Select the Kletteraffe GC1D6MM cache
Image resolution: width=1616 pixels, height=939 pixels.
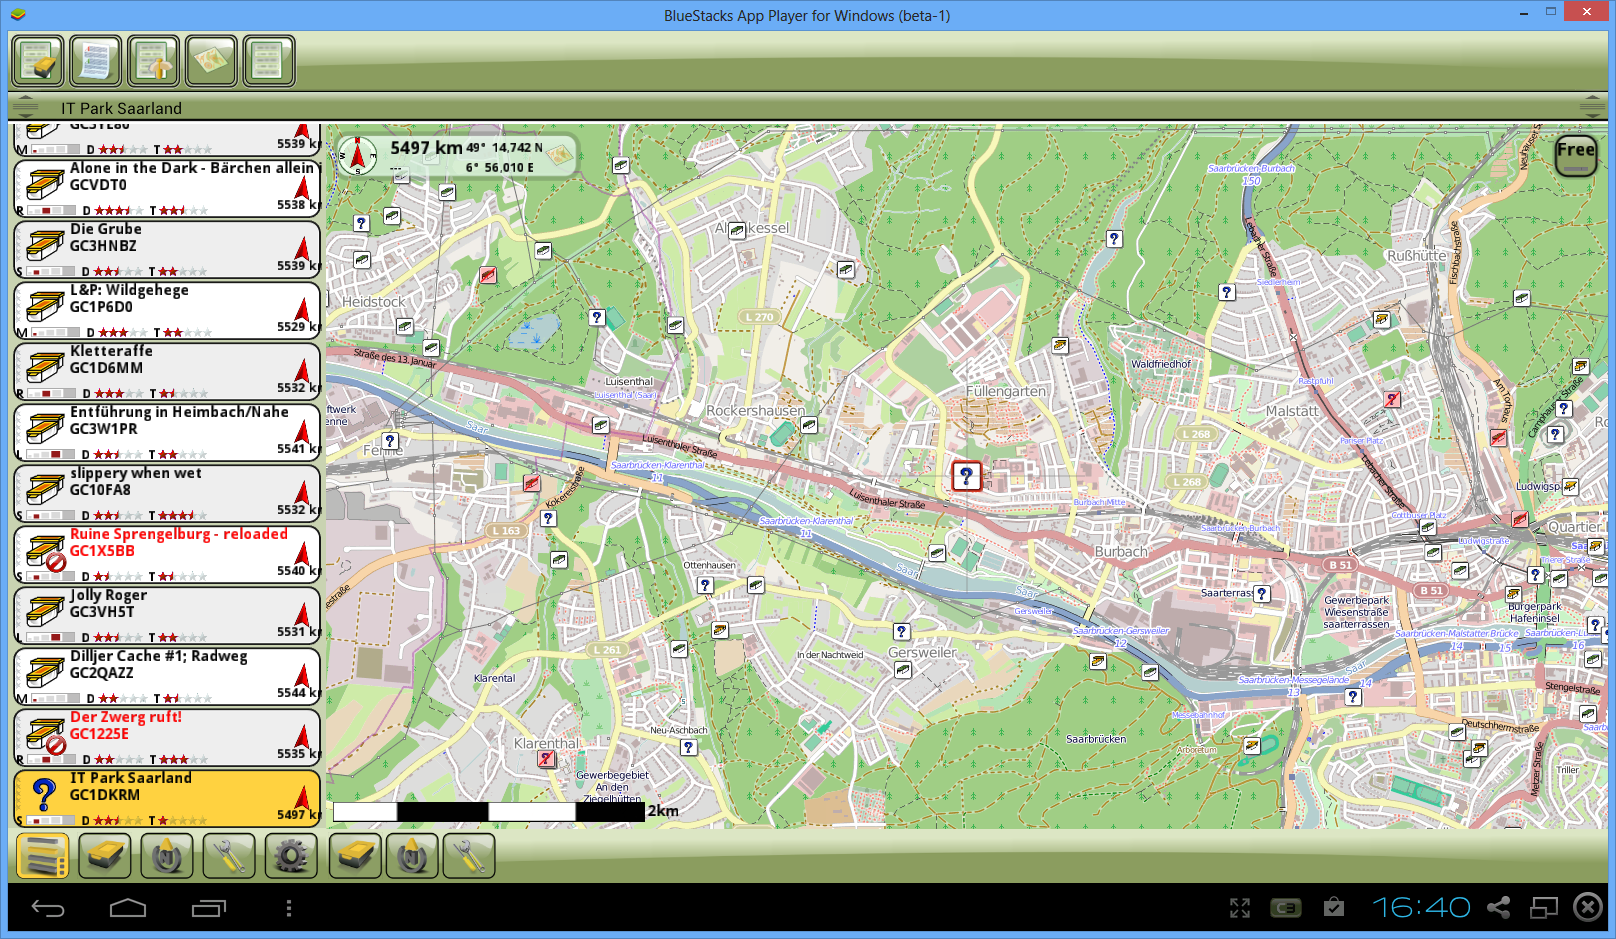click(x=167, y=371)
